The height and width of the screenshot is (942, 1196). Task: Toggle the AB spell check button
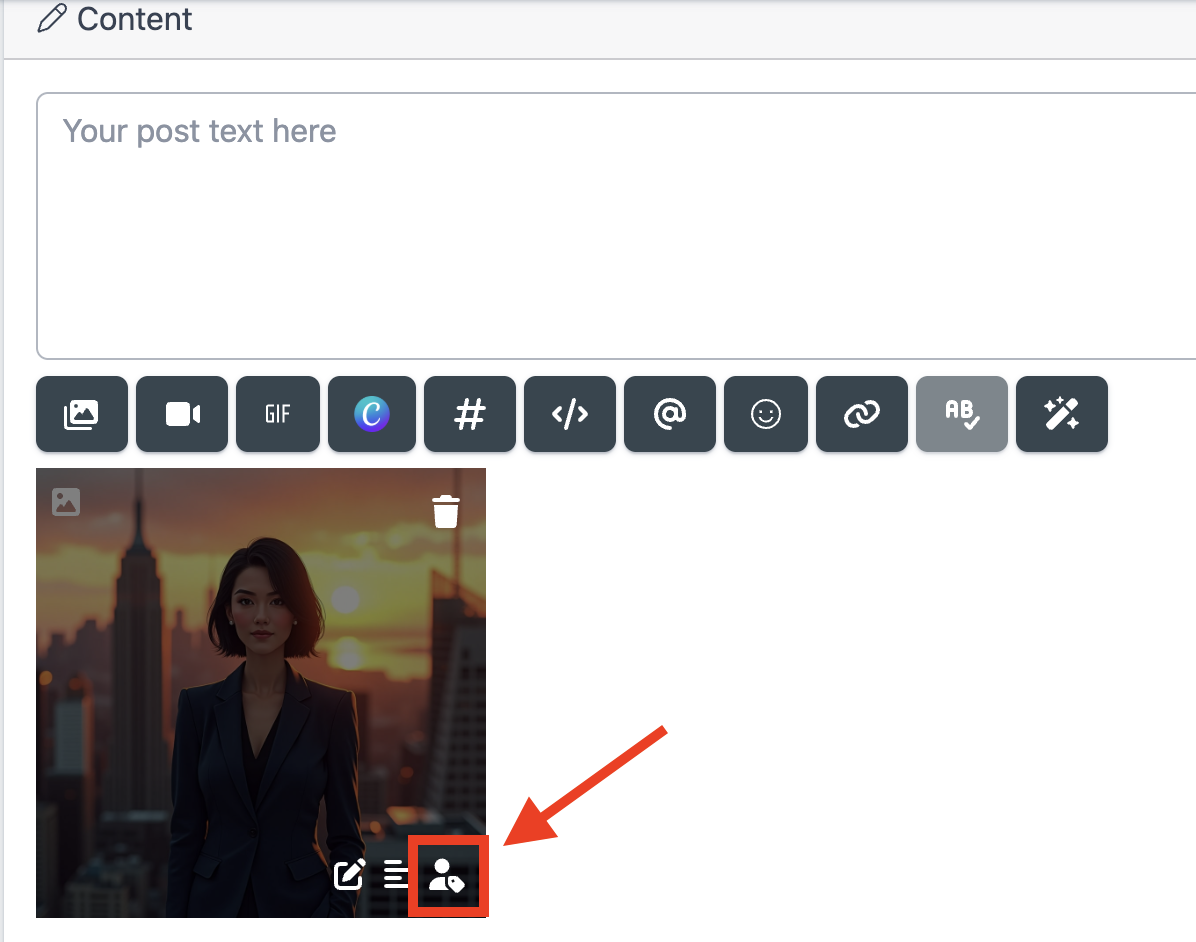[962, 414]
